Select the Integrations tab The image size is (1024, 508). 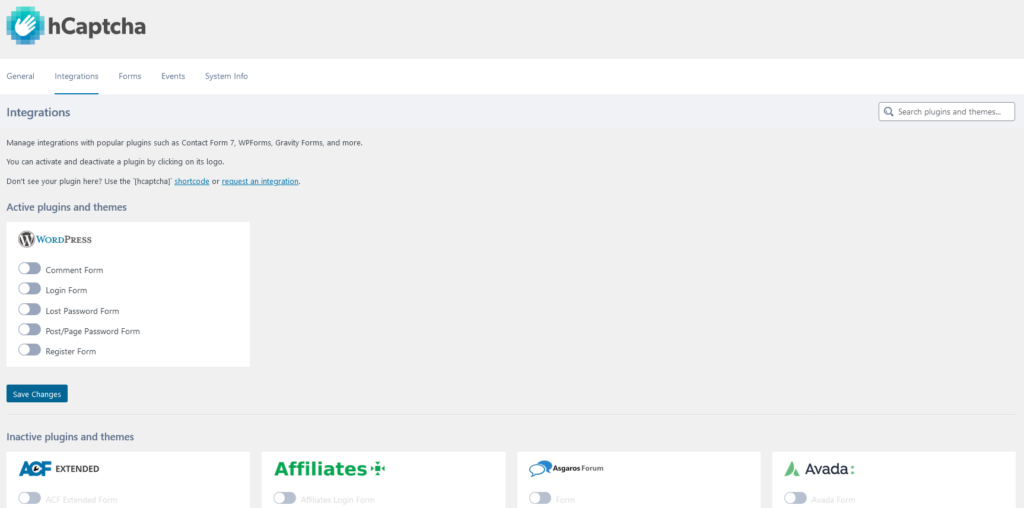[76, 76]
